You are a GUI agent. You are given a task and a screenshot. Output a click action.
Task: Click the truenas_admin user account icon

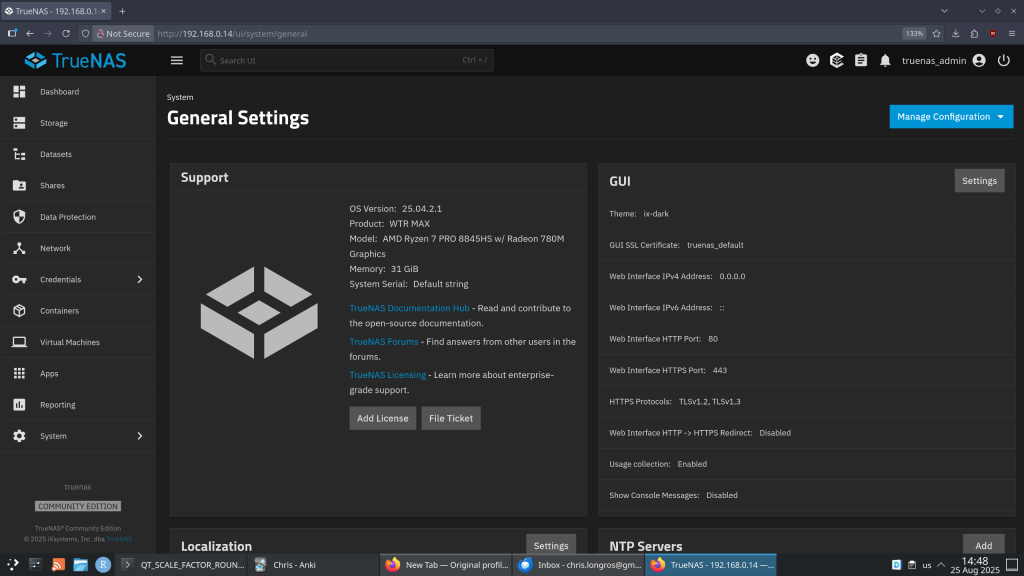coord(978,60)
